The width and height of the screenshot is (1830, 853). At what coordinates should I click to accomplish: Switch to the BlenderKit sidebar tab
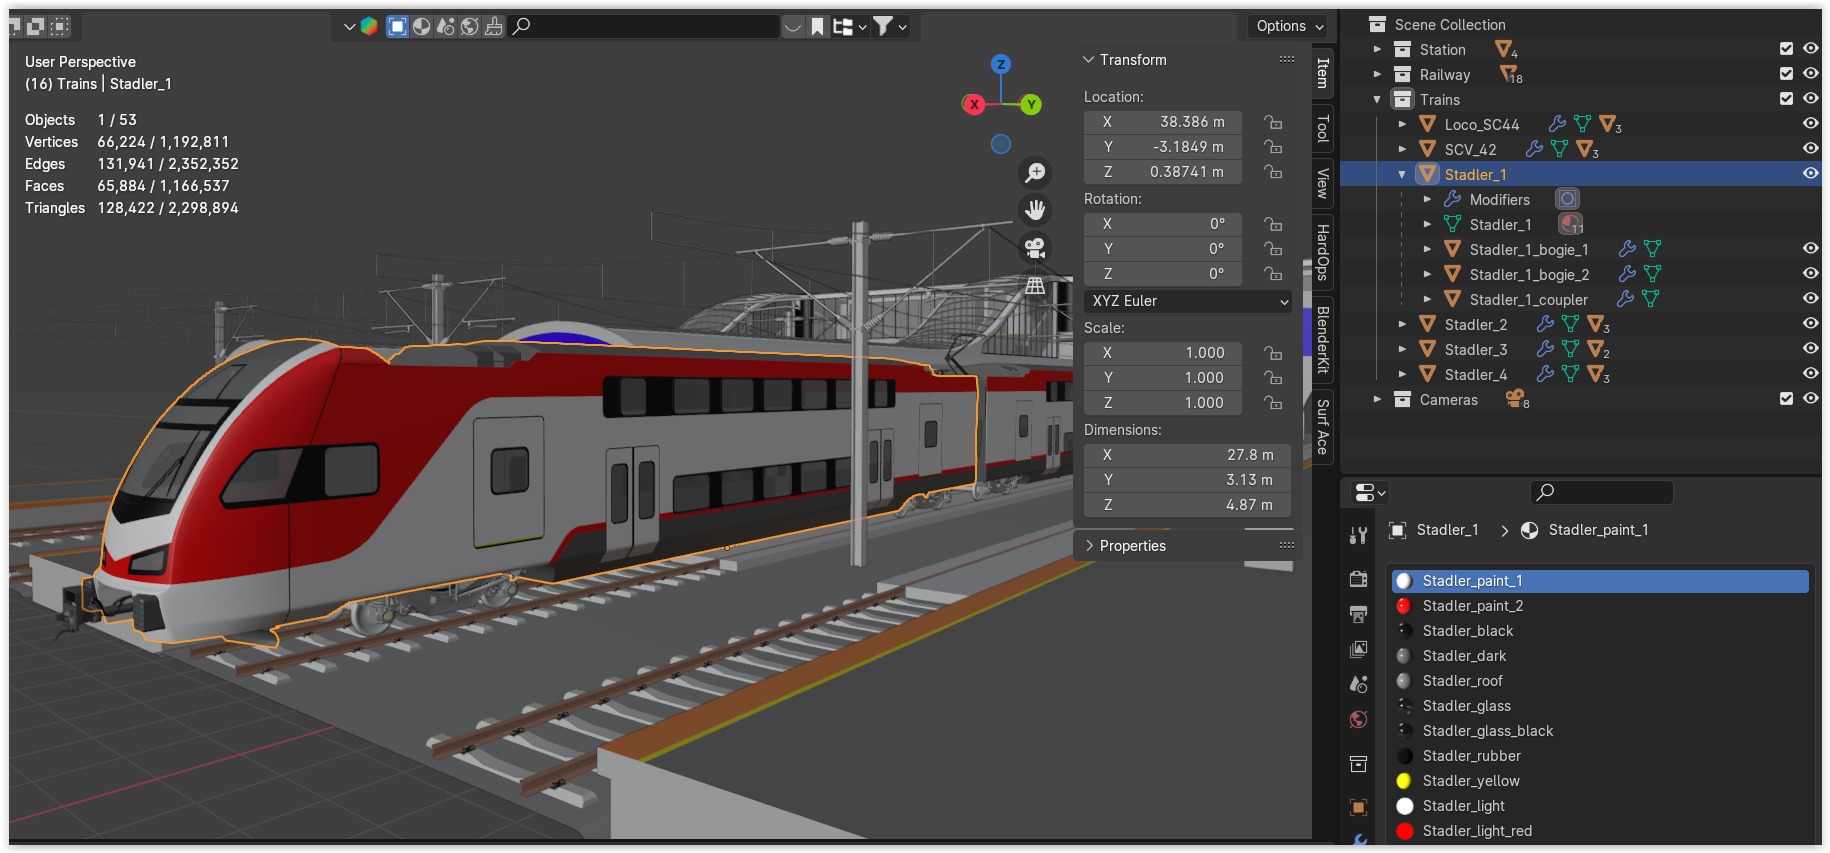coord(1322,340)
